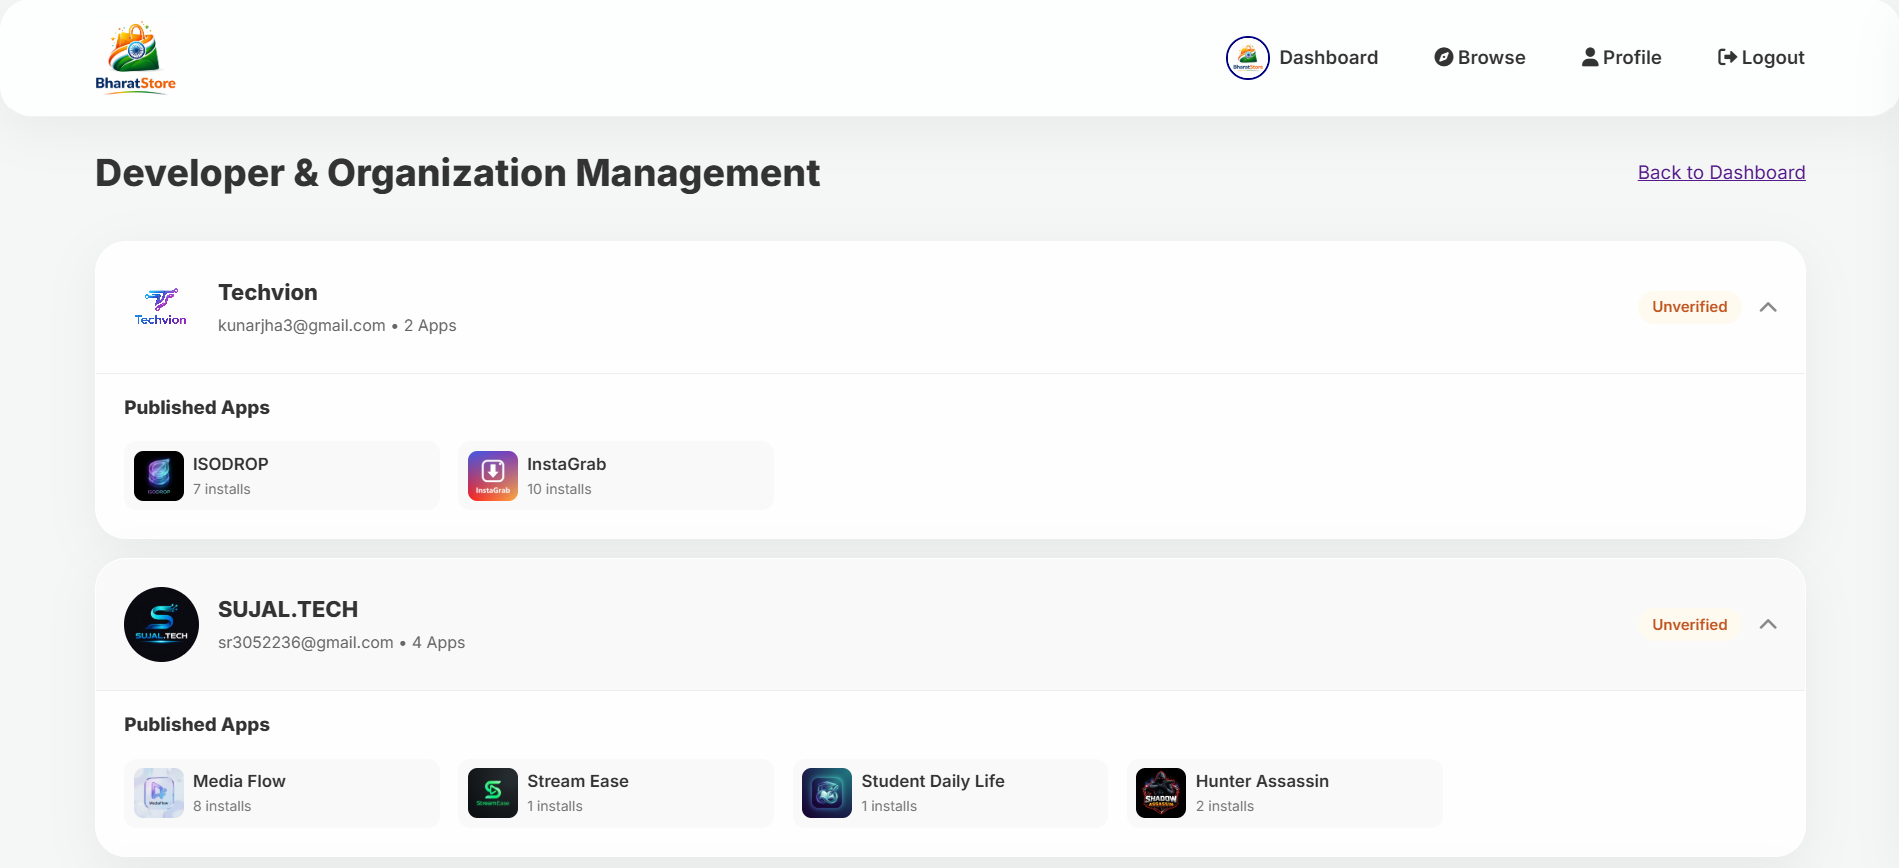Click the SUJAL.TECH organization name heading

tap(288, 609)
